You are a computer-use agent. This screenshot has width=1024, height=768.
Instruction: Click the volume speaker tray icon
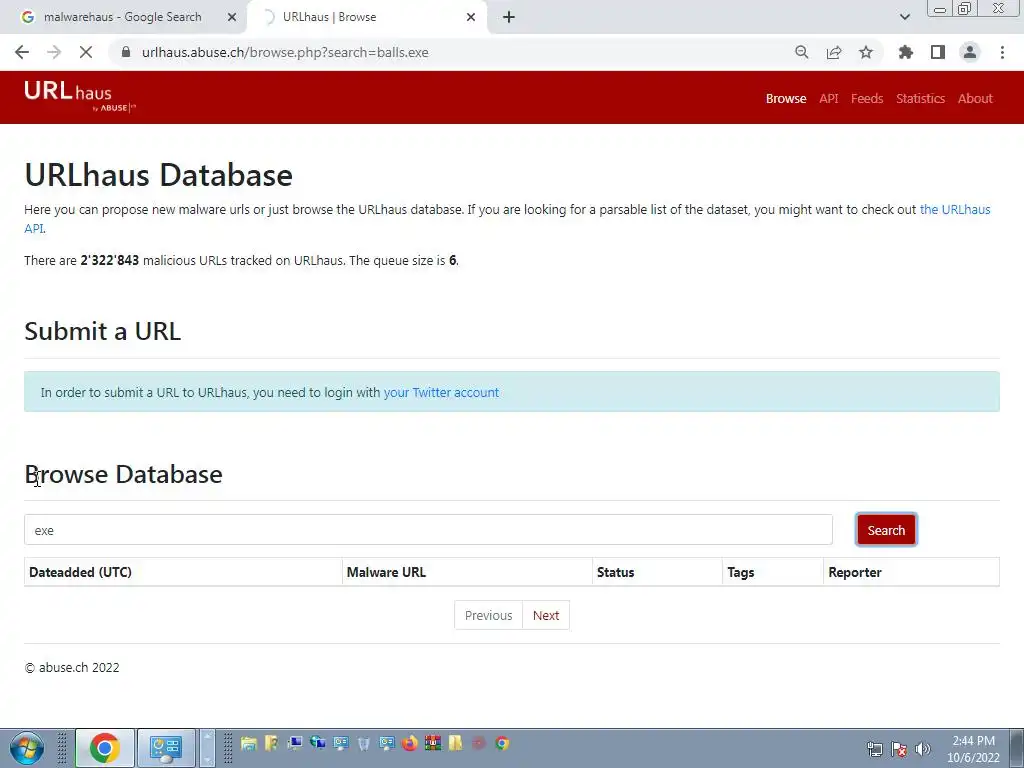point(923,749)
